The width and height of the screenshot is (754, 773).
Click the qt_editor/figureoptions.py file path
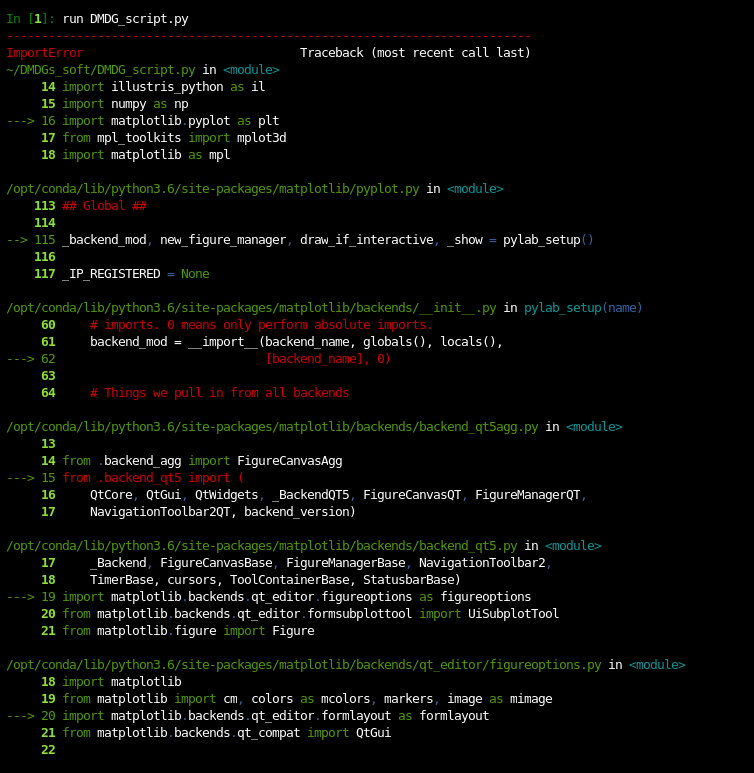coord(303,665)
